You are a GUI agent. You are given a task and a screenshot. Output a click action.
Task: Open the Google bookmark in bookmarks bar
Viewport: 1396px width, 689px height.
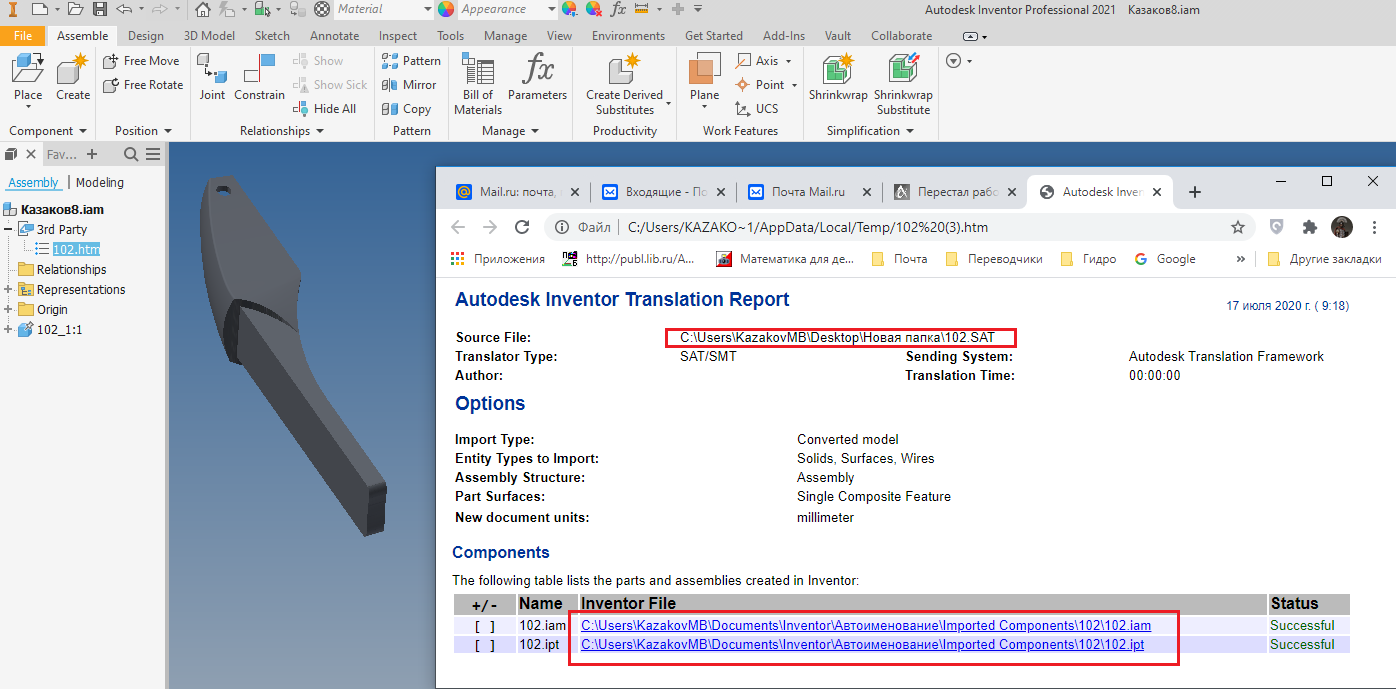[x=1165, y=259]
